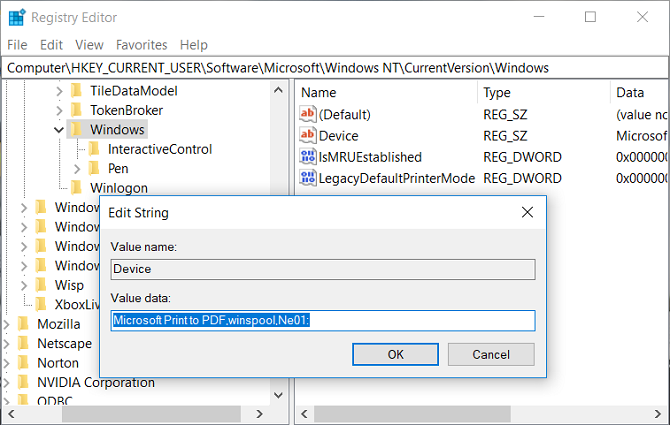Click the registry path address bar

[x=335, y=67]
